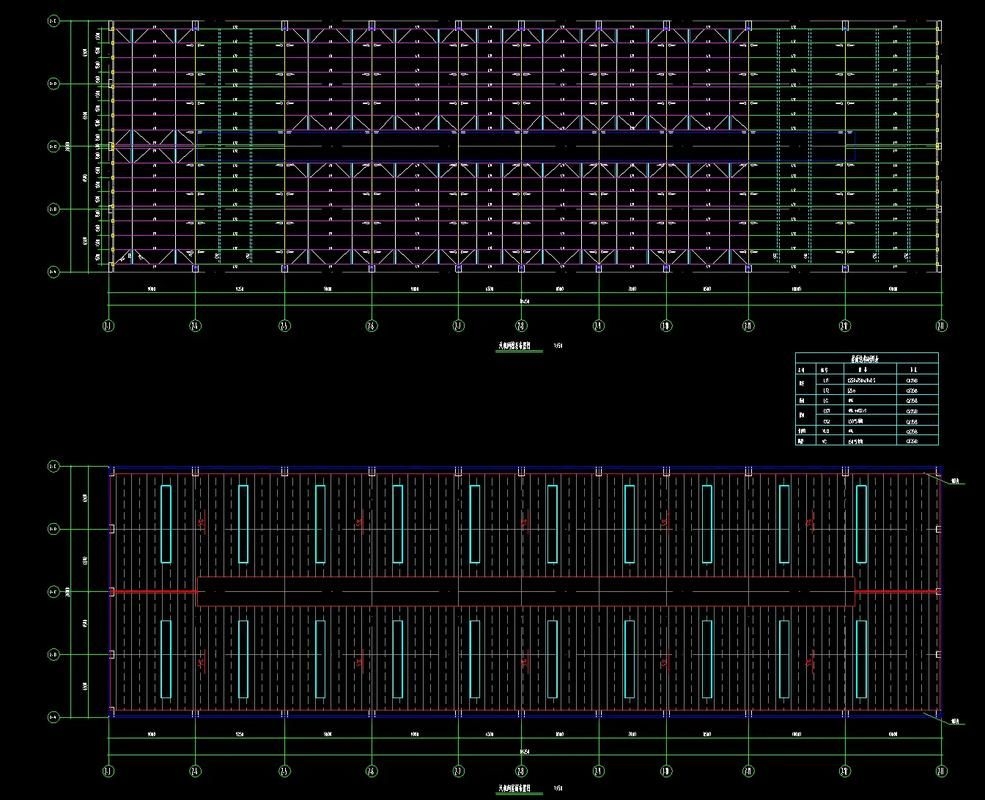This screenshot has width=985, height=800.
Task: Select the lower-left cyan skylight rectangle
Action: pyautogui.click(x=165, y=659)
